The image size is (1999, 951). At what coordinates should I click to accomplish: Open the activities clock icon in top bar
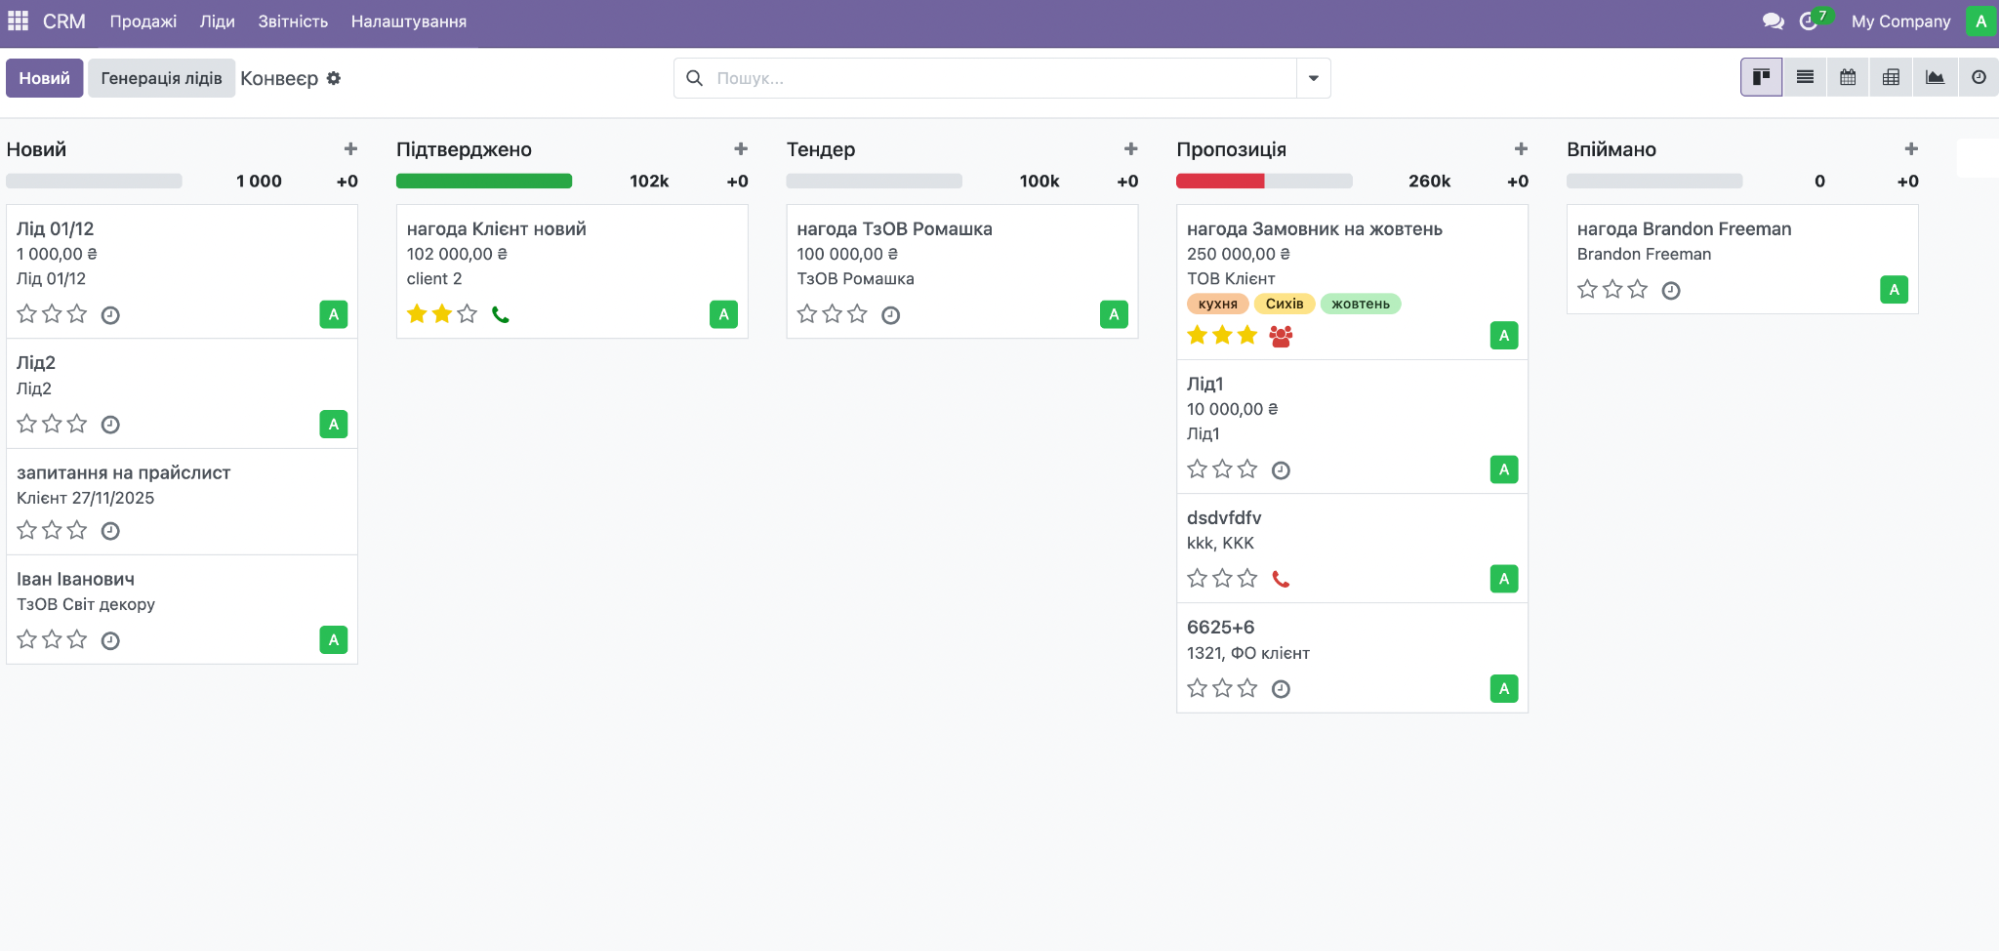(x=1809, y=21)
